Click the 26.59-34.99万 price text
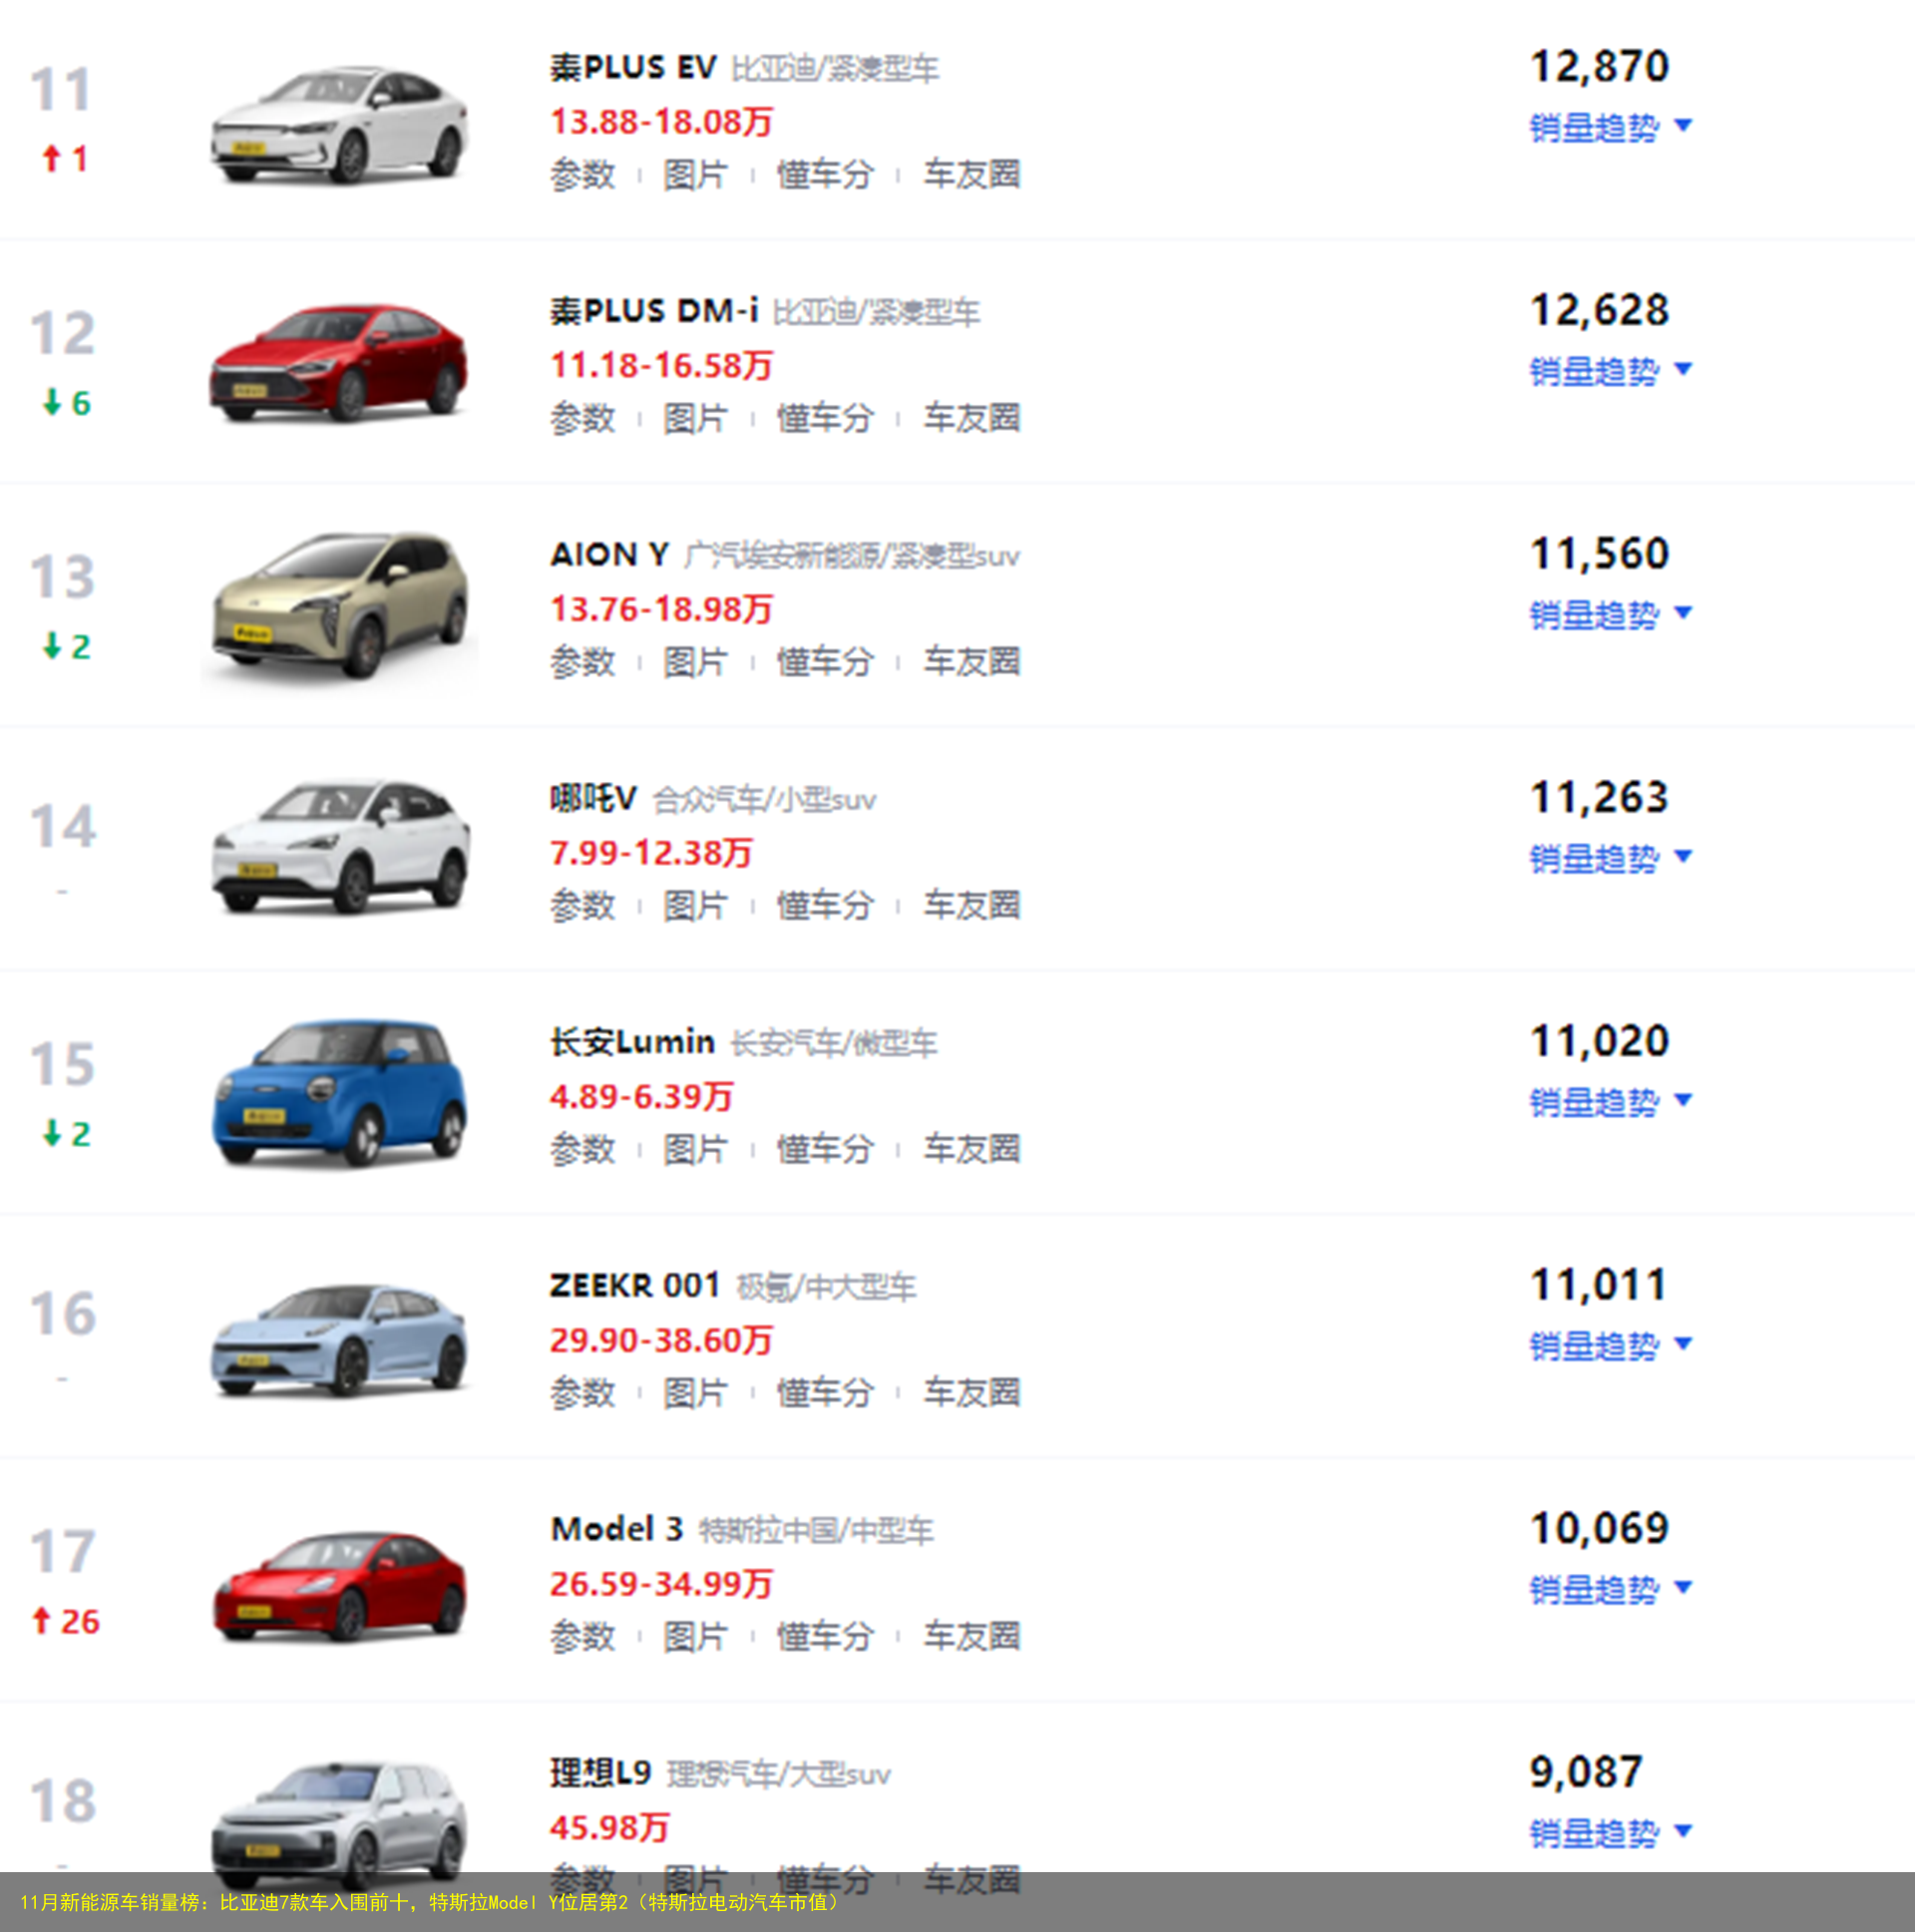This screenshot has width=1915, height=1932. [x=661, y=1584]
